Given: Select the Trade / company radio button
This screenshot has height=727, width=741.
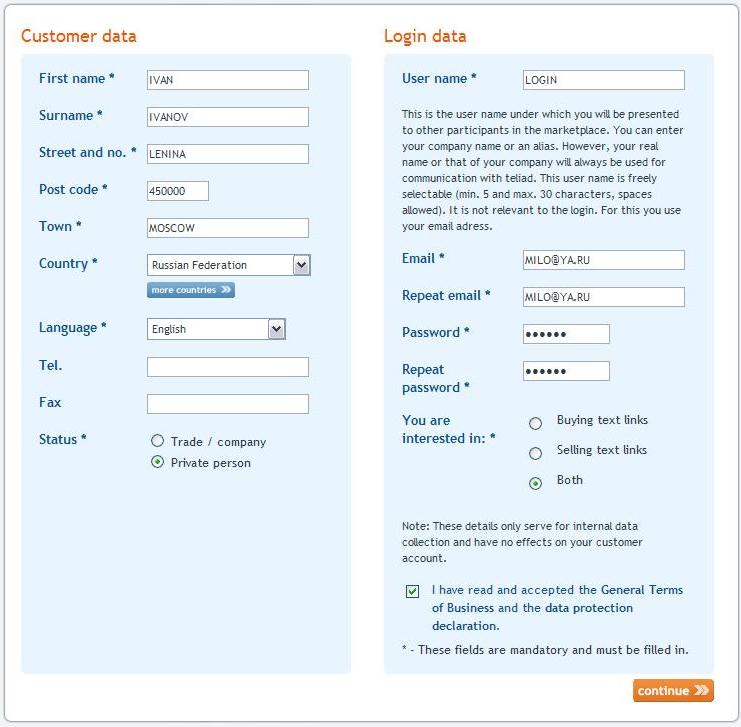Looking at the screenshot, I should click(x=157, y=441).
